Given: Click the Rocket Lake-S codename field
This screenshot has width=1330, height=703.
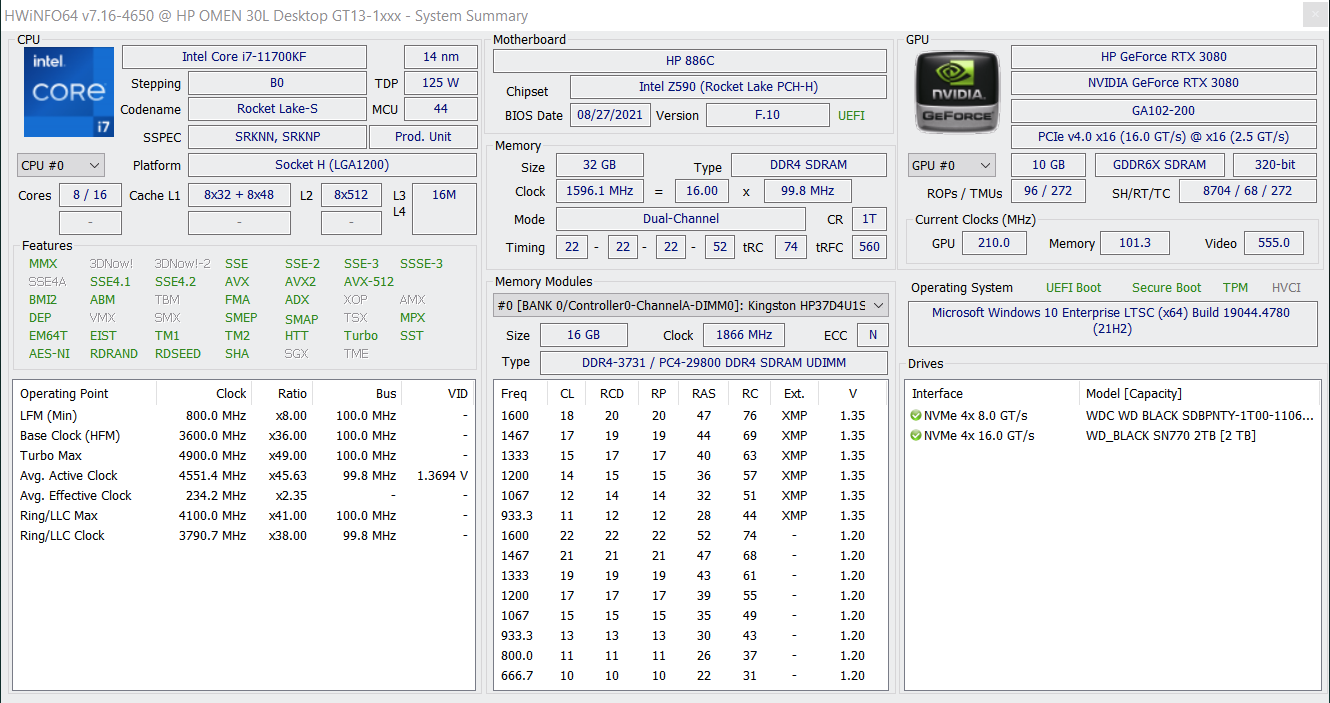Looking at the screenshot, I should click(277, 109).
